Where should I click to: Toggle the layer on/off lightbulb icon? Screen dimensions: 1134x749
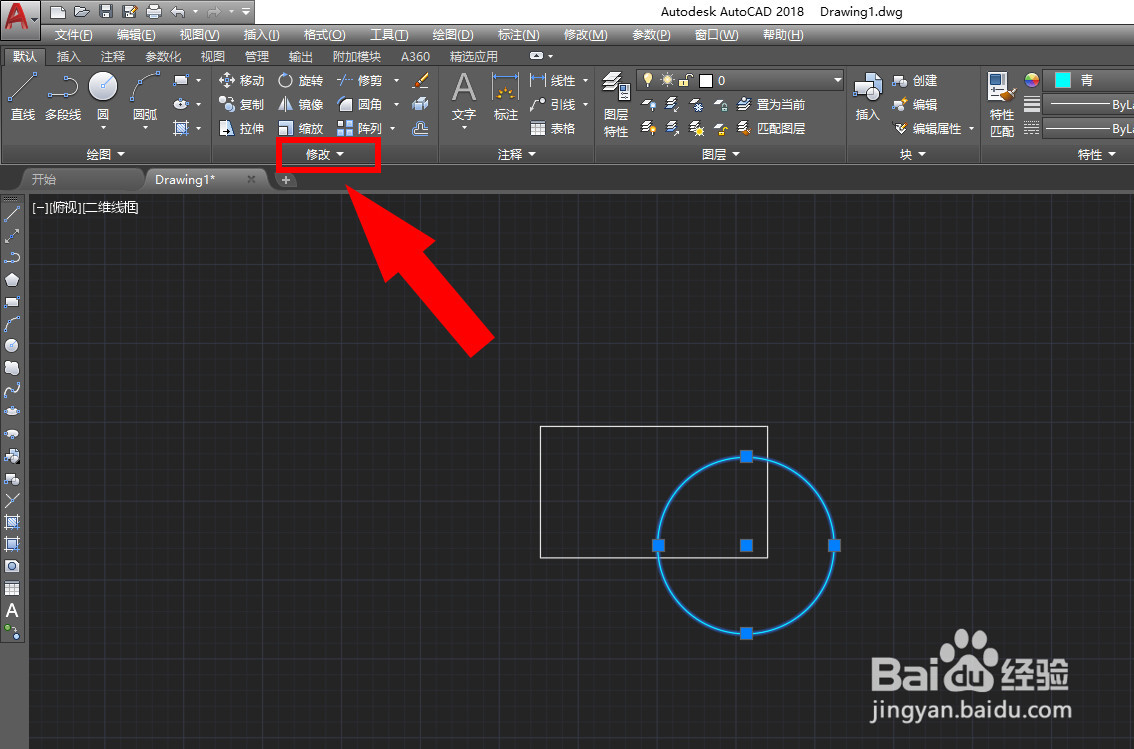(x=648, y=80)
